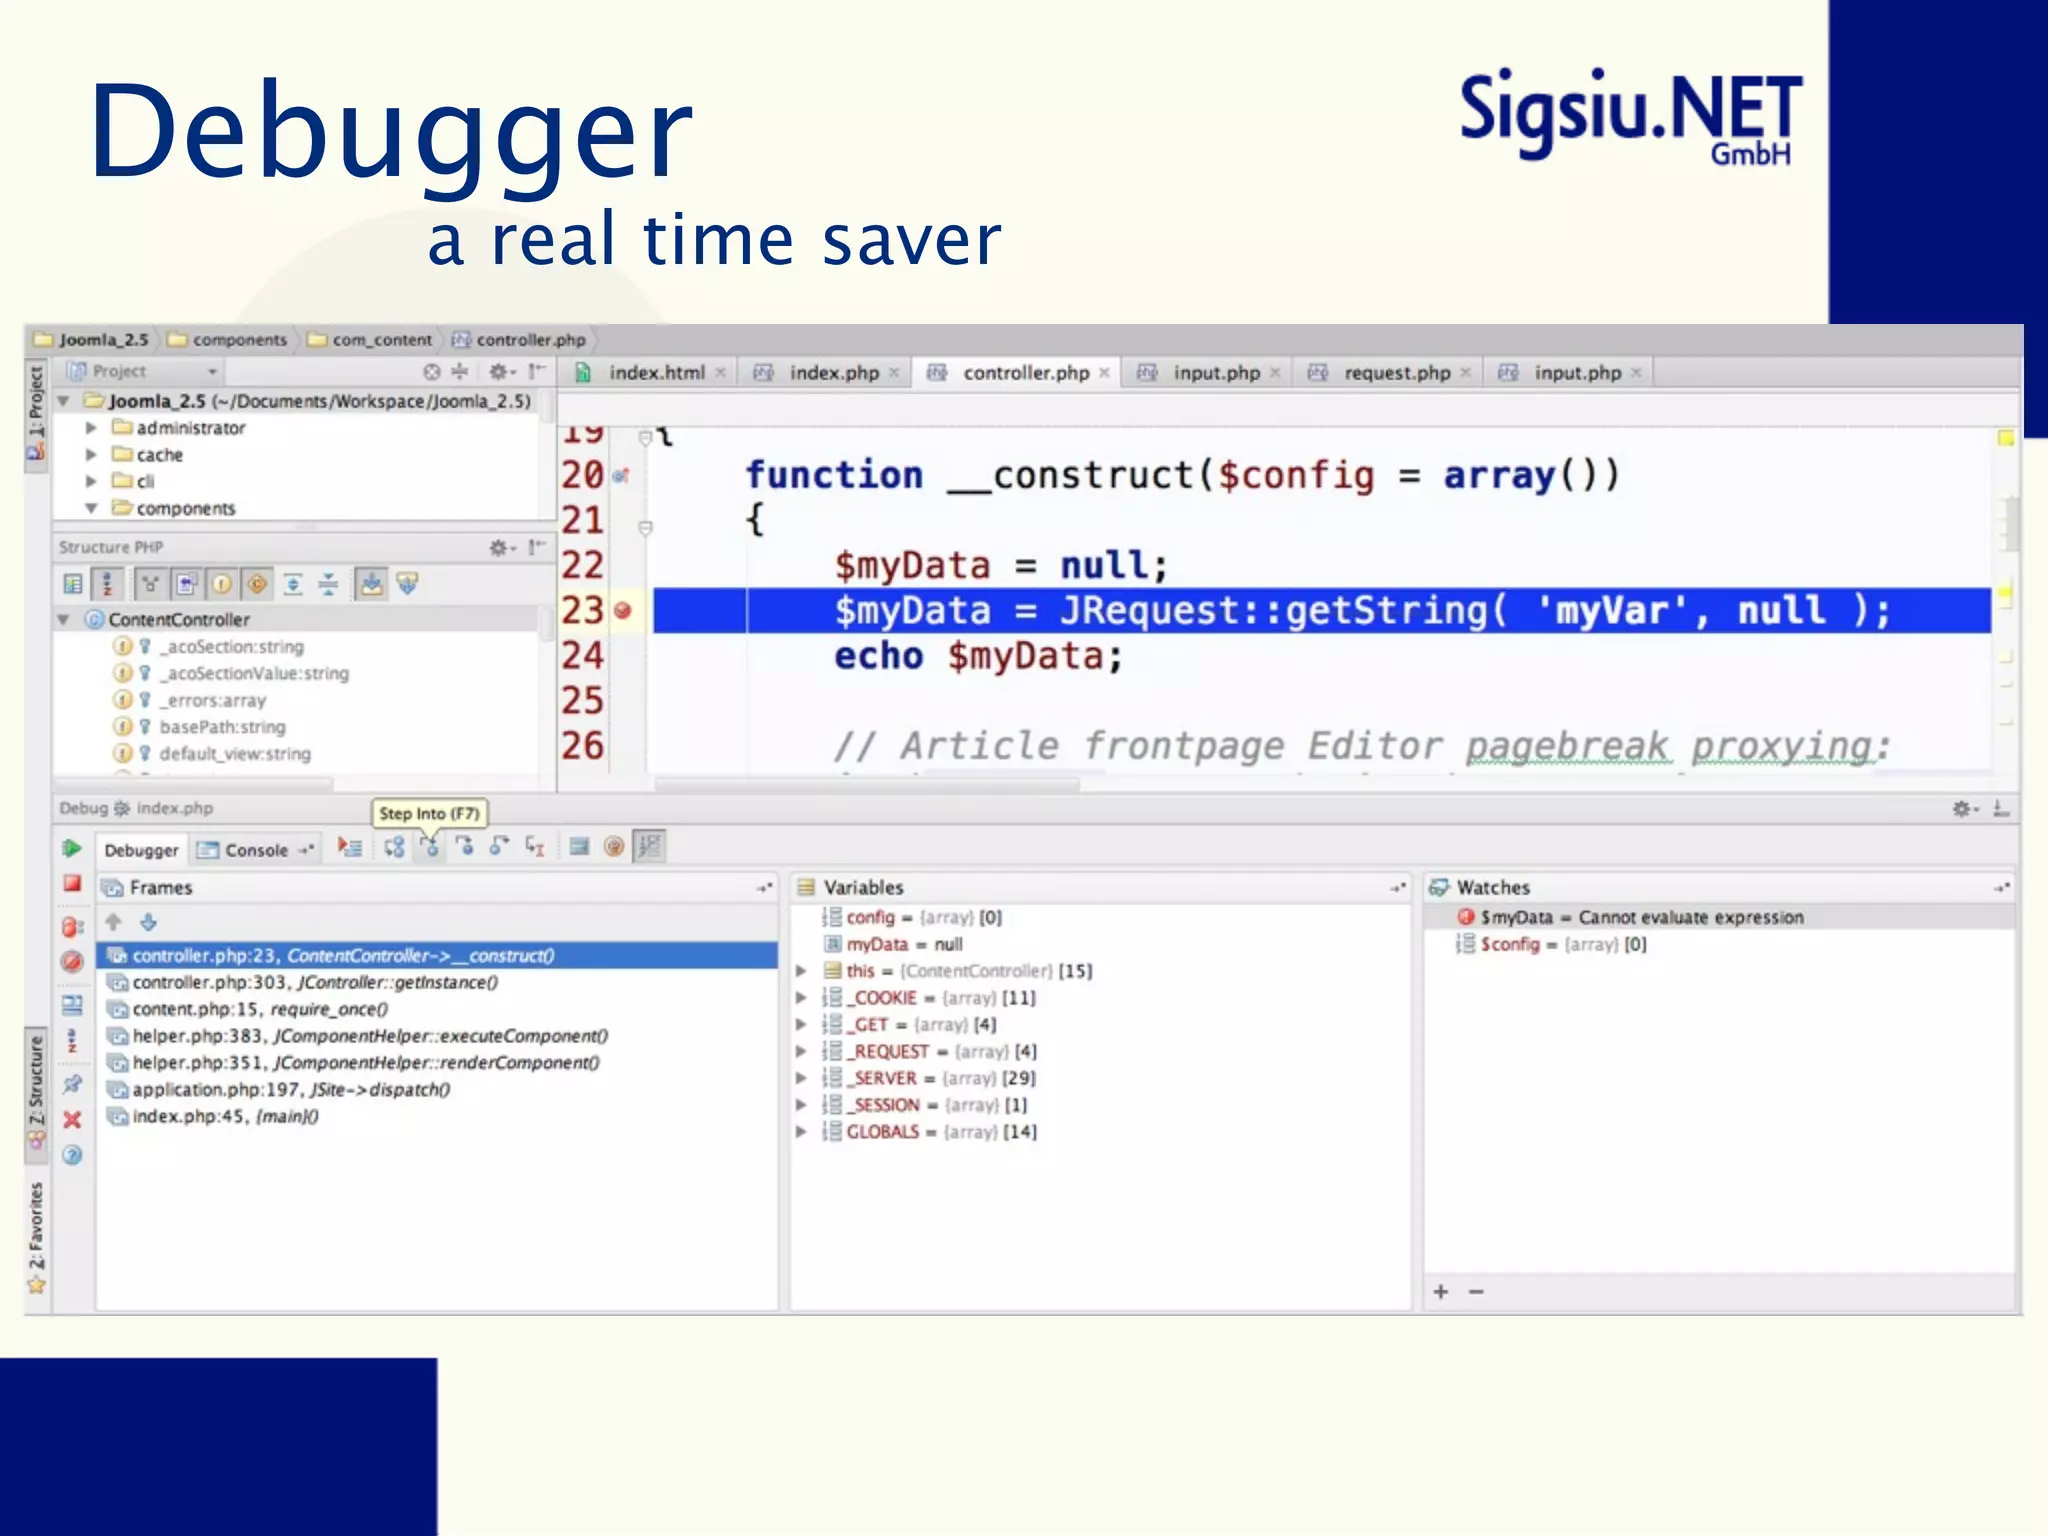Viewport: 2048px width, 1536px height.
Task: Close the controller.php tab
Action: click(1104, 373)
